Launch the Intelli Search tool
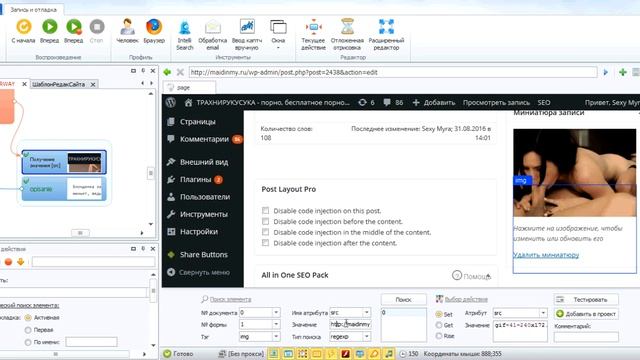Viewport: 640px width, 360px height. (x=184, y=27)
